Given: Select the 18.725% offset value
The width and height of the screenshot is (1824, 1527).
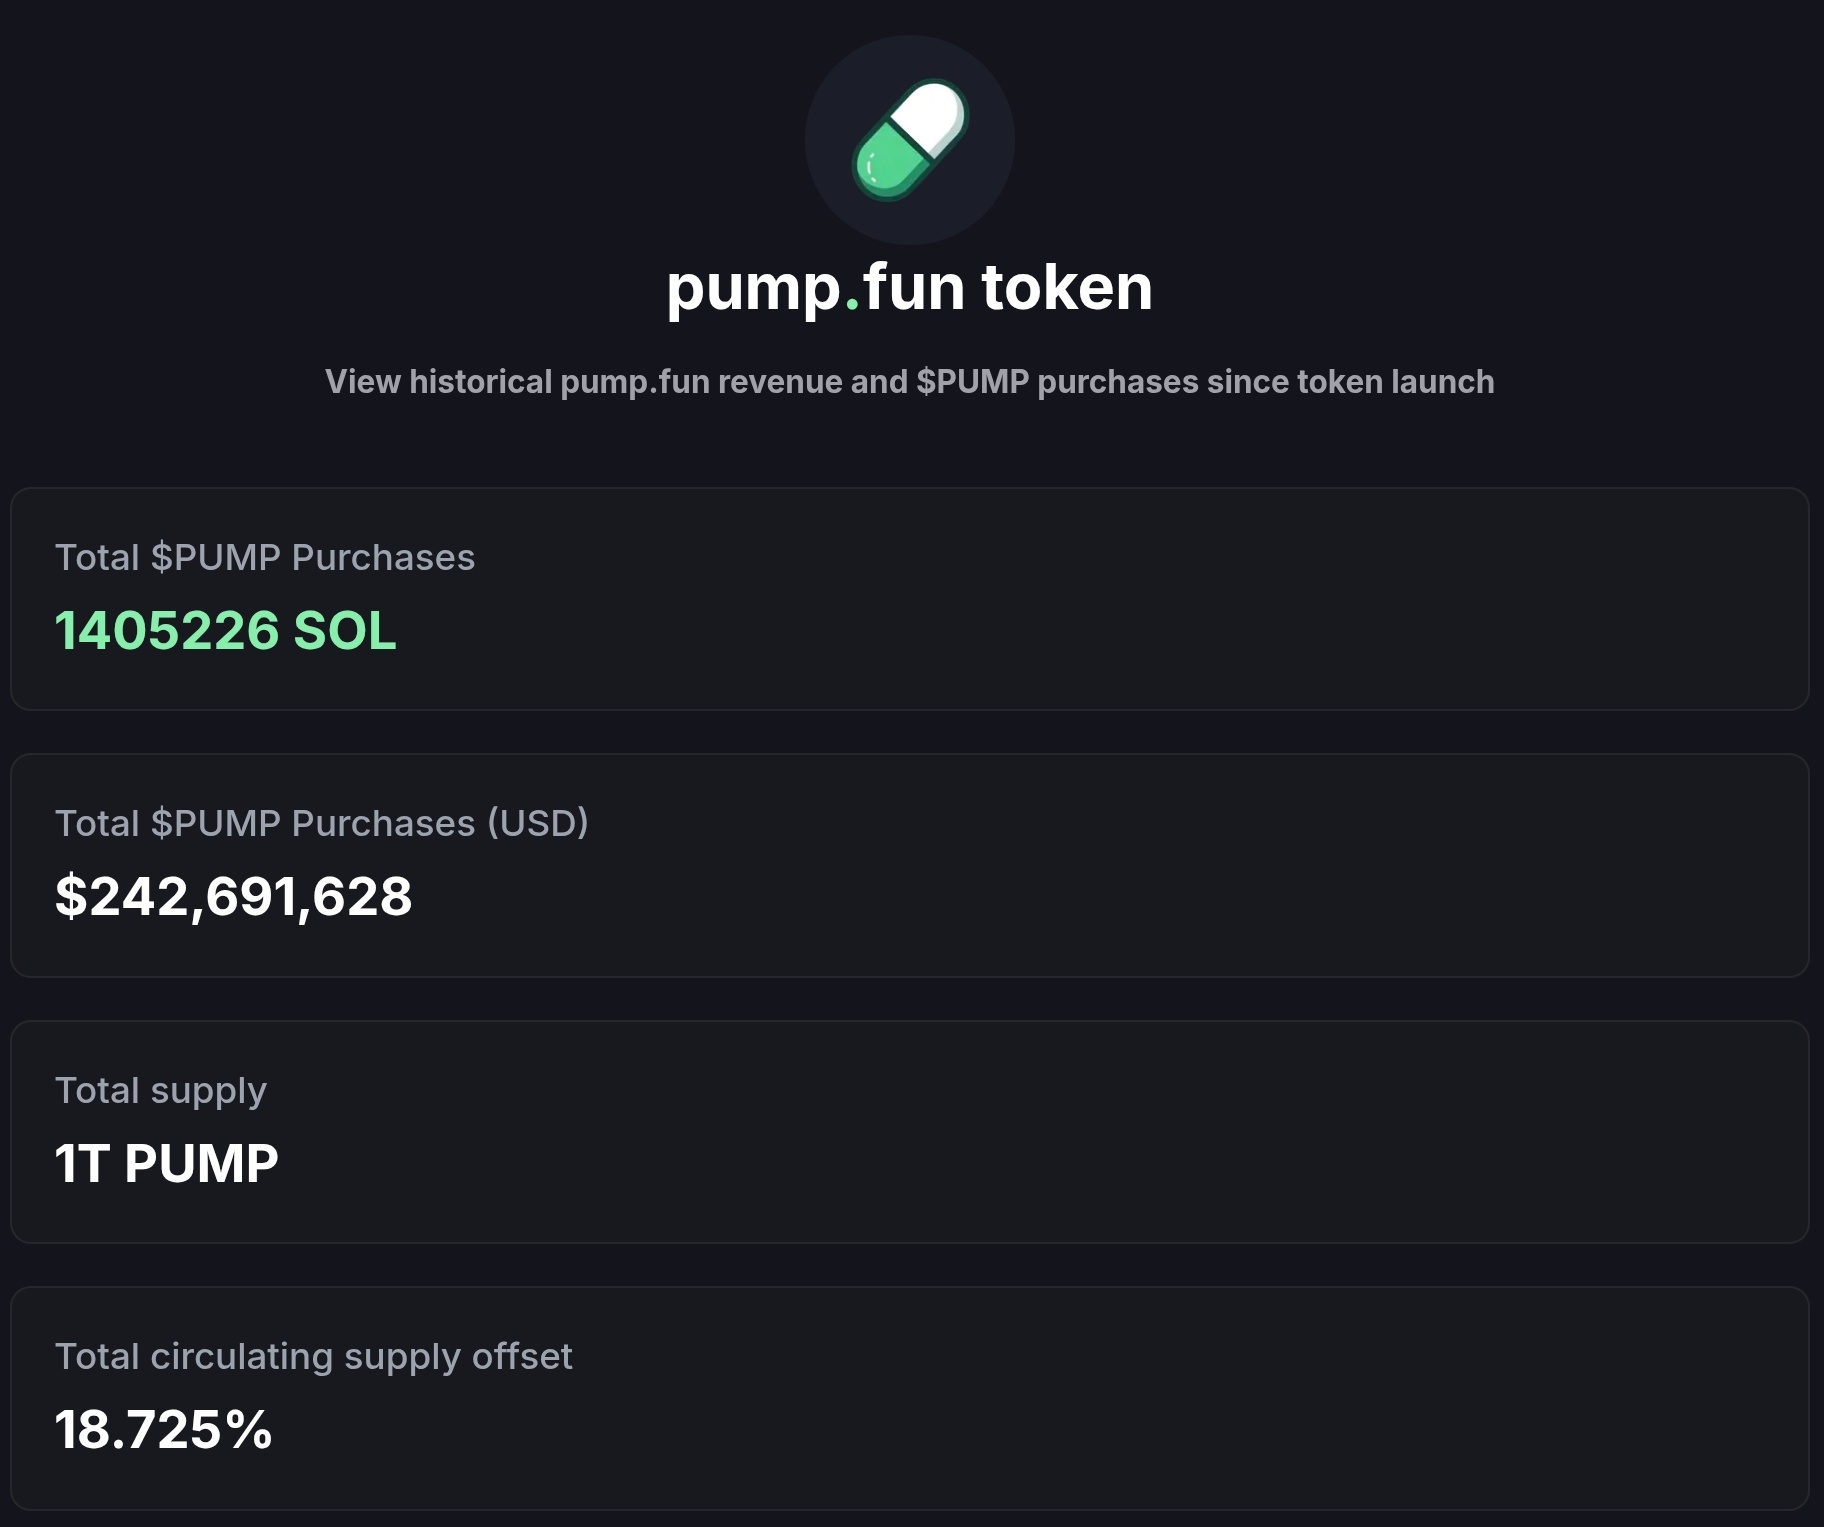Looking at the screenshot, I should [163, 1430].
